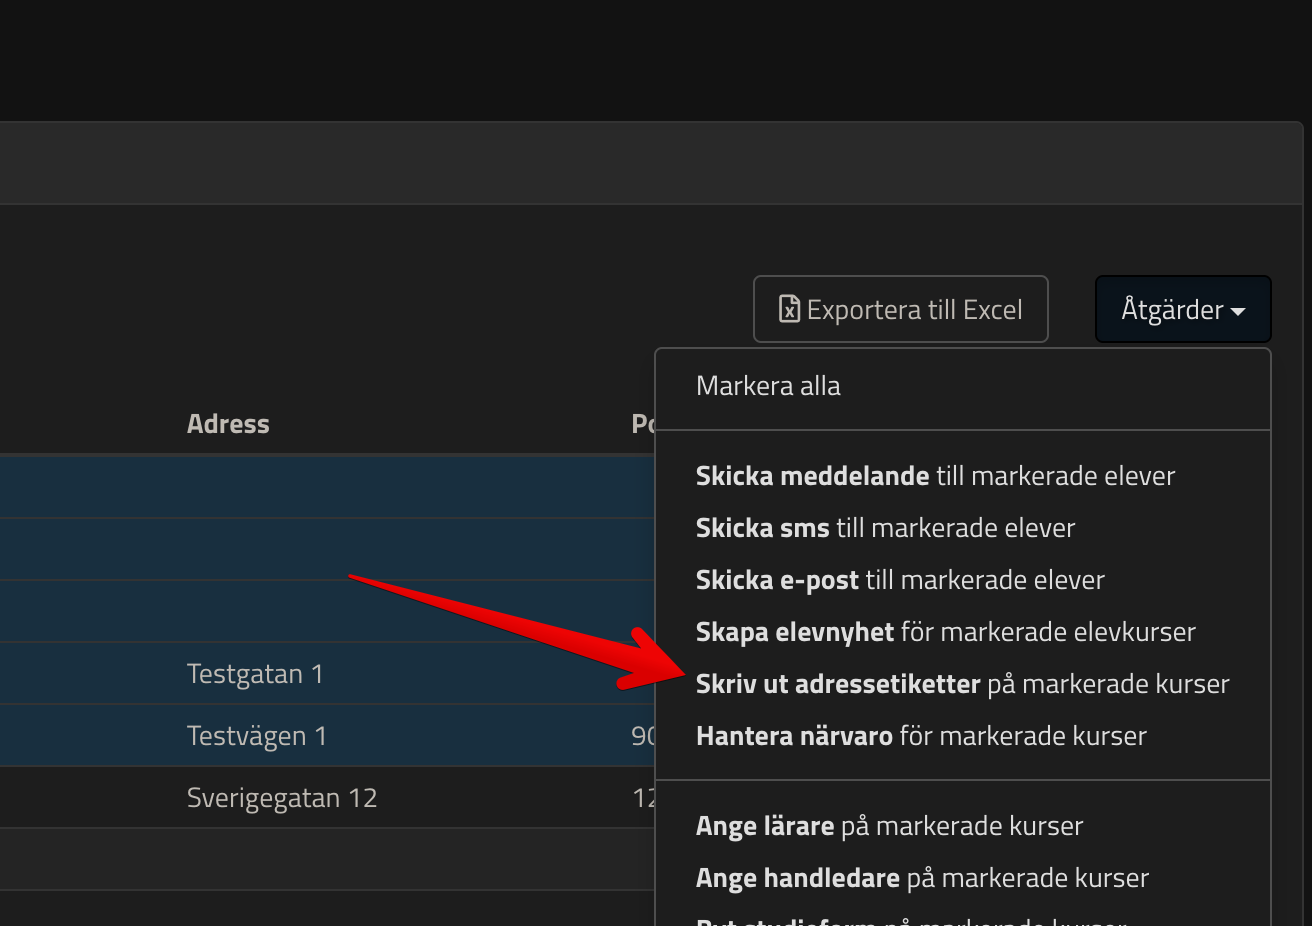Choose Ange lärare på markerade kurser

(888, 826)
